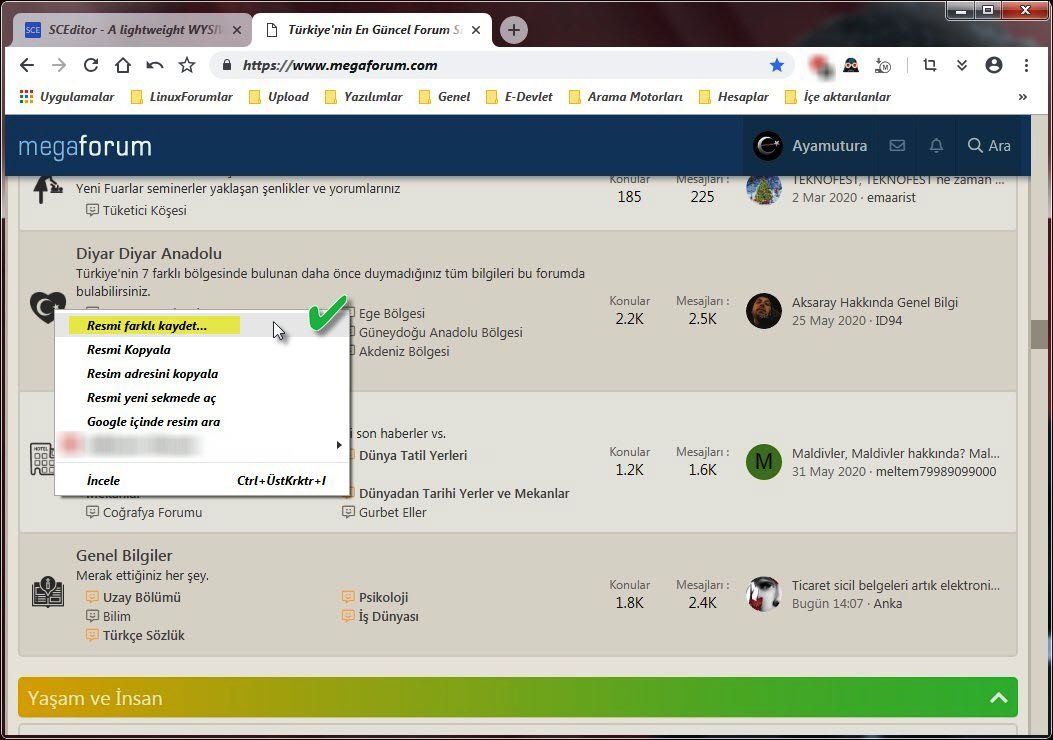Screen dimensions: 1053x740
Task: Click the outline star icon beside home
Action: [x=187, y=65]
